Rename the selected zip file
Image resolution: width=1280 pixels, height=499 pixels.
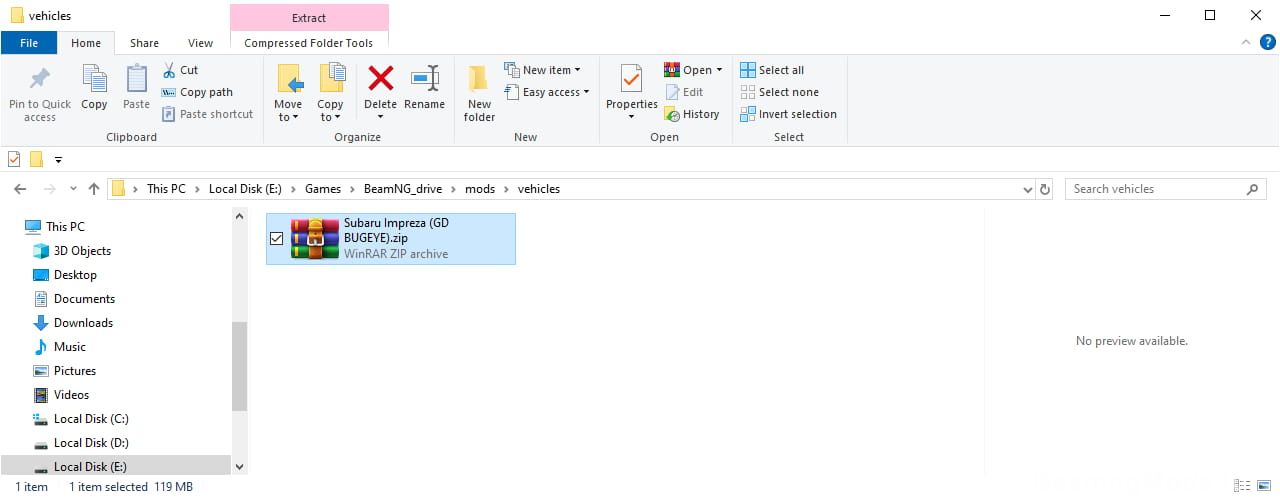click(x=425, y=88)
